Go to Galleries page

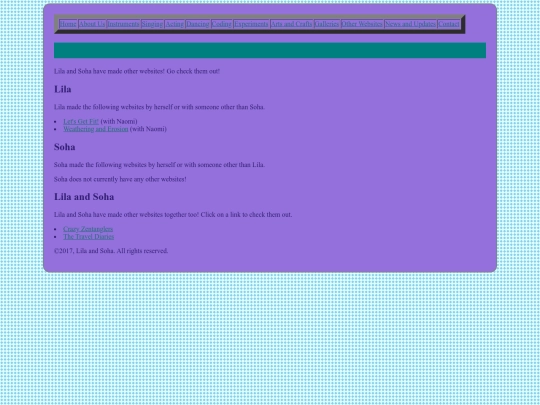coord(326,24)
